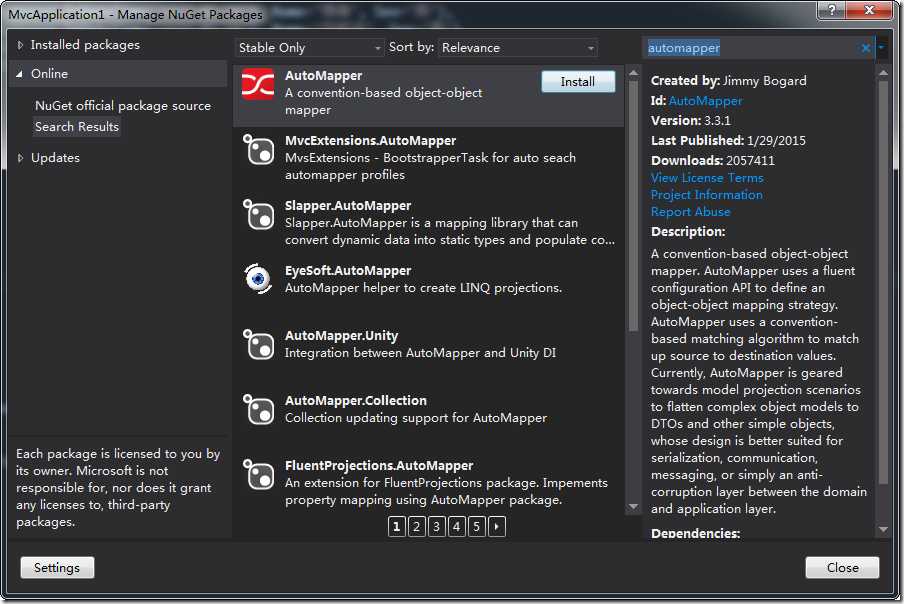Select the Search Results entry
The height and width of the screenshot is (604, 904).
tap(77, 127)
